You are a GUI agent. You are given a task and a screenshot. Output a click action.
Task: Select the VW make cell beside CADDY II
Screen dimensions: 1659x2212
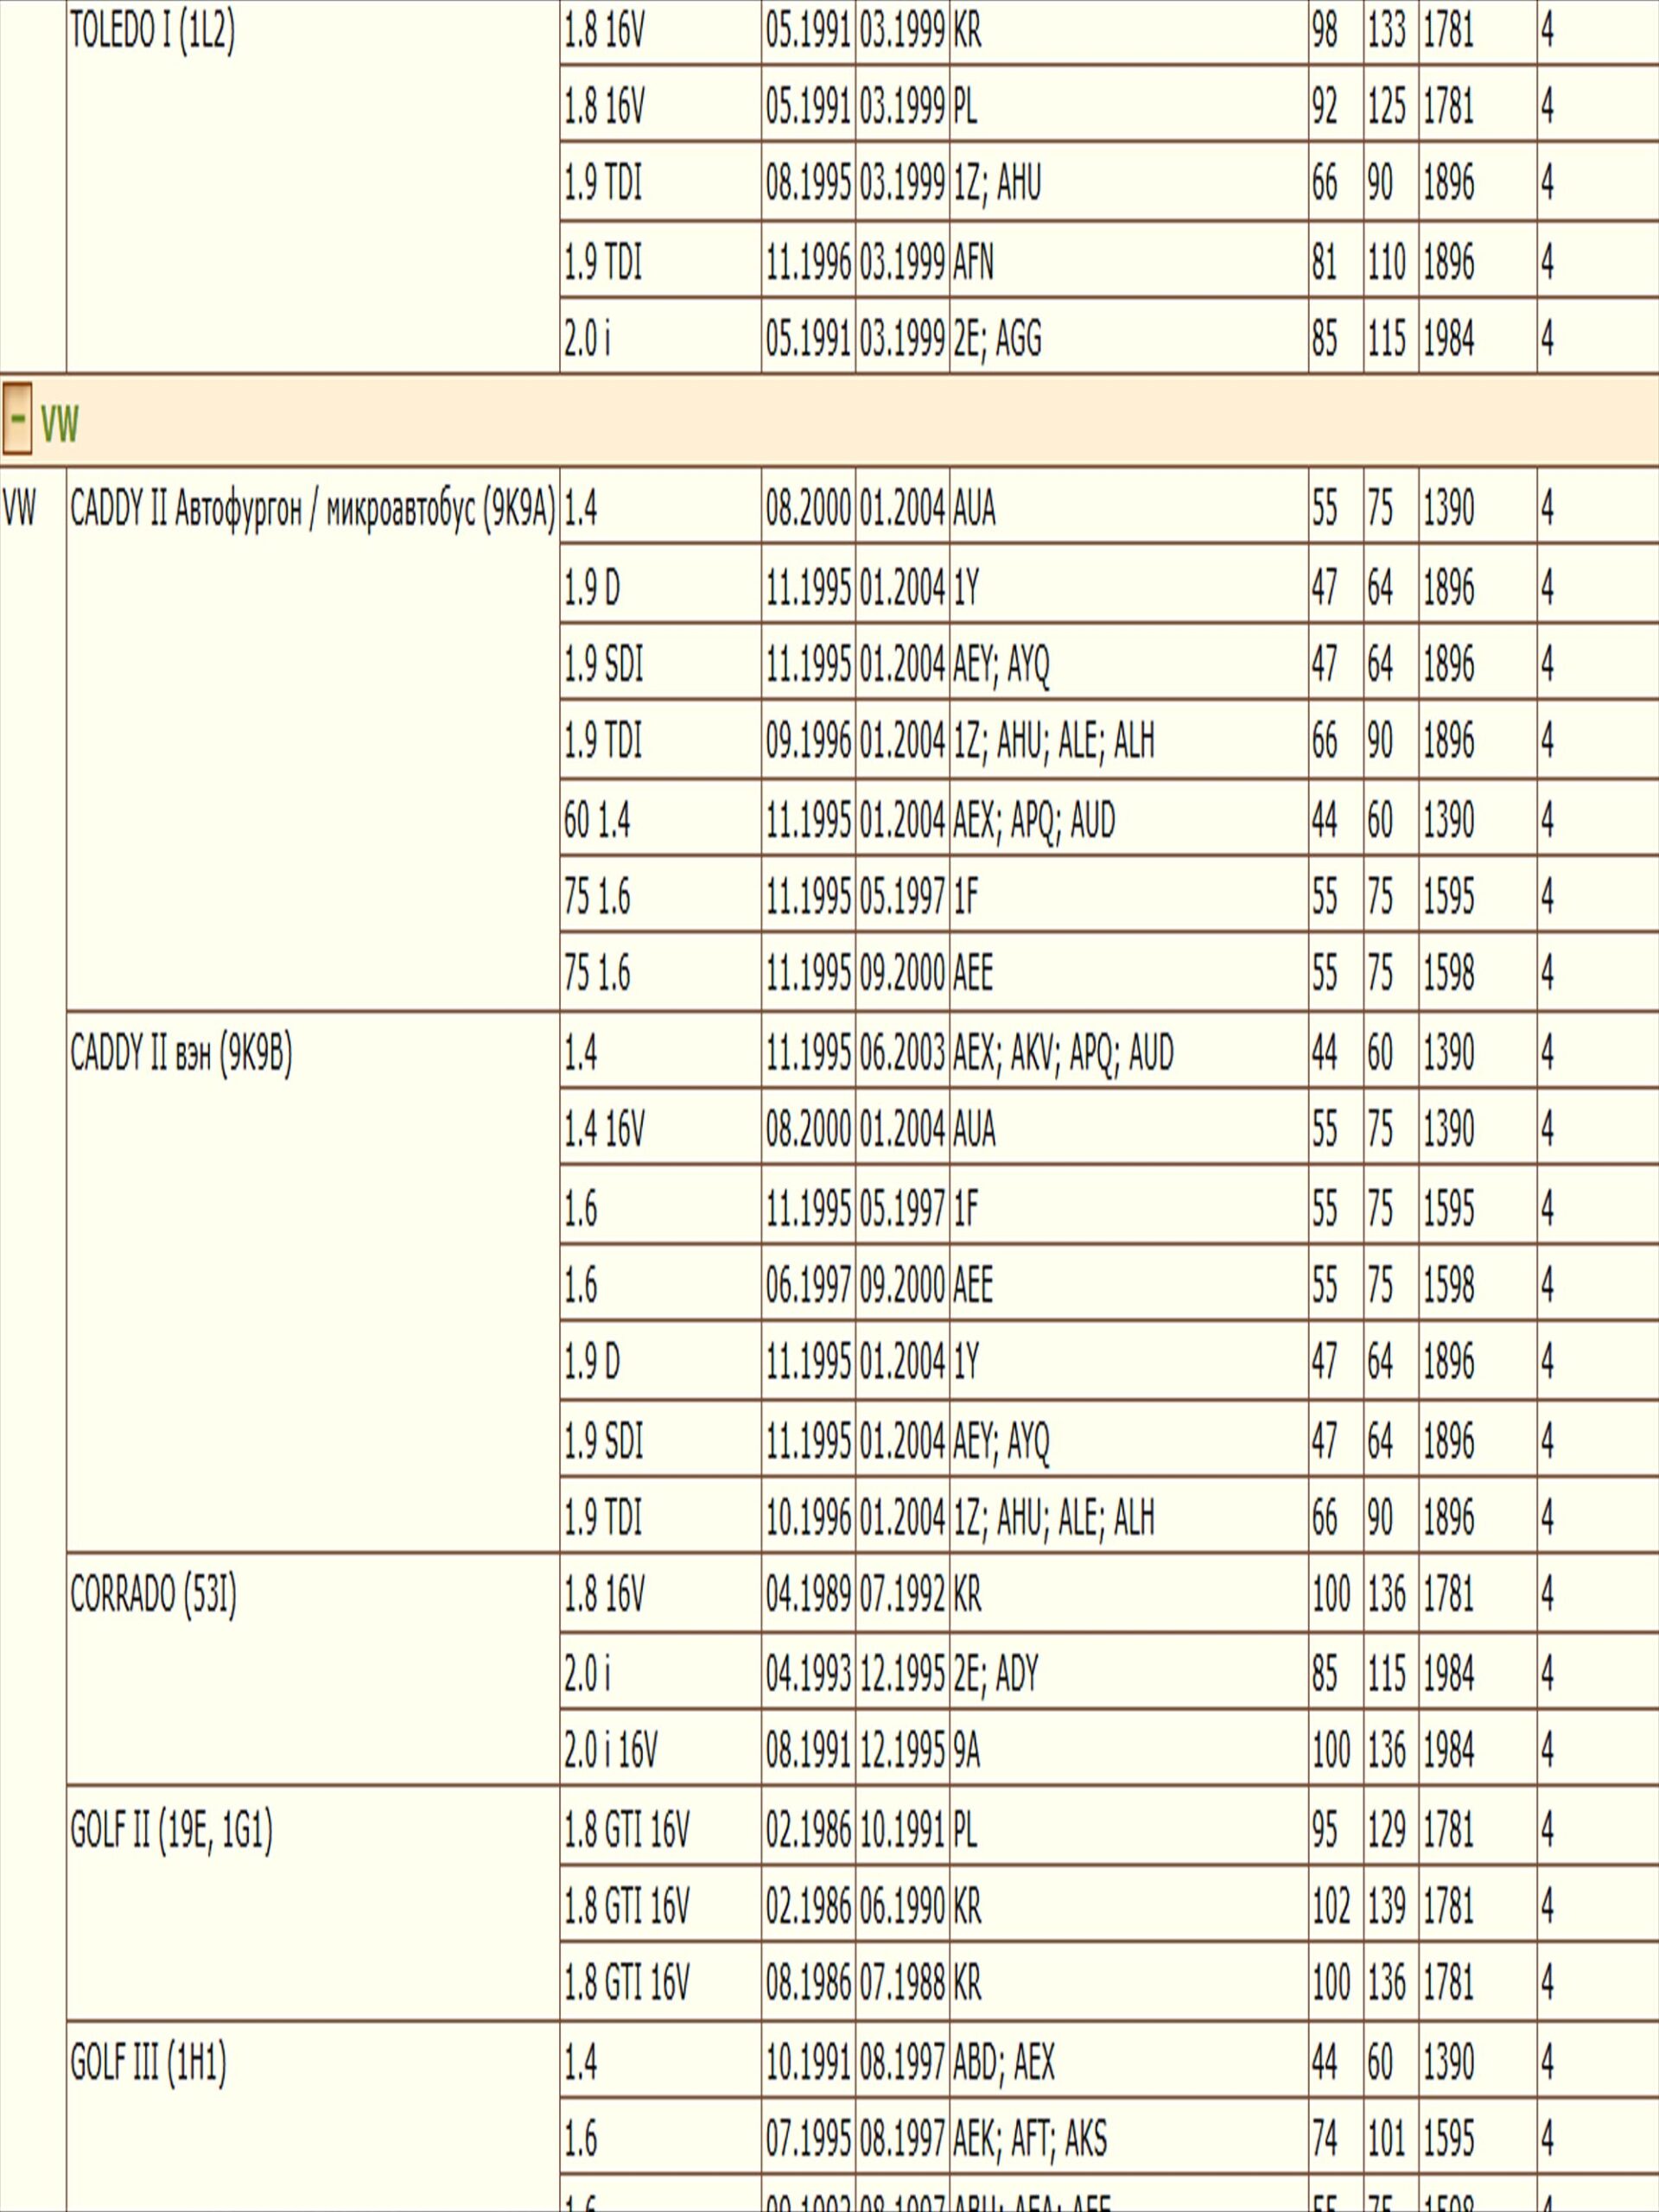20,509
